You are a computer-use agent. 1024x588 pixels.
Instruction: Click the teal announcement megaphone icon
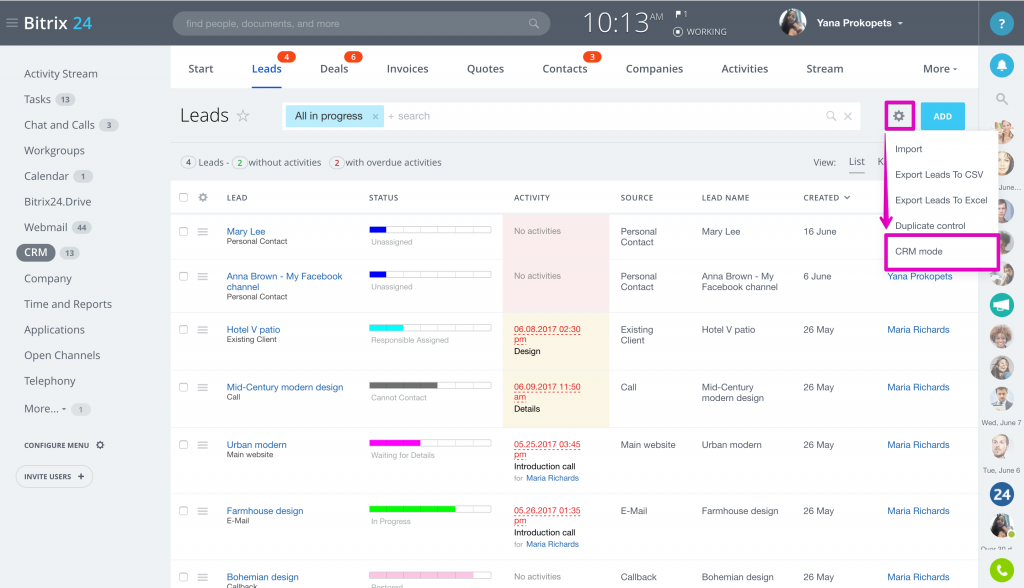coord(1001,305)
